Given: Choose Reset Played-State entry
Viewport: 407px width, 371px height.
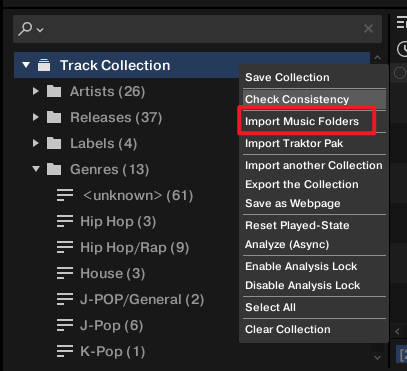Looking at the screenshot, I should click(x=314, y=225).
